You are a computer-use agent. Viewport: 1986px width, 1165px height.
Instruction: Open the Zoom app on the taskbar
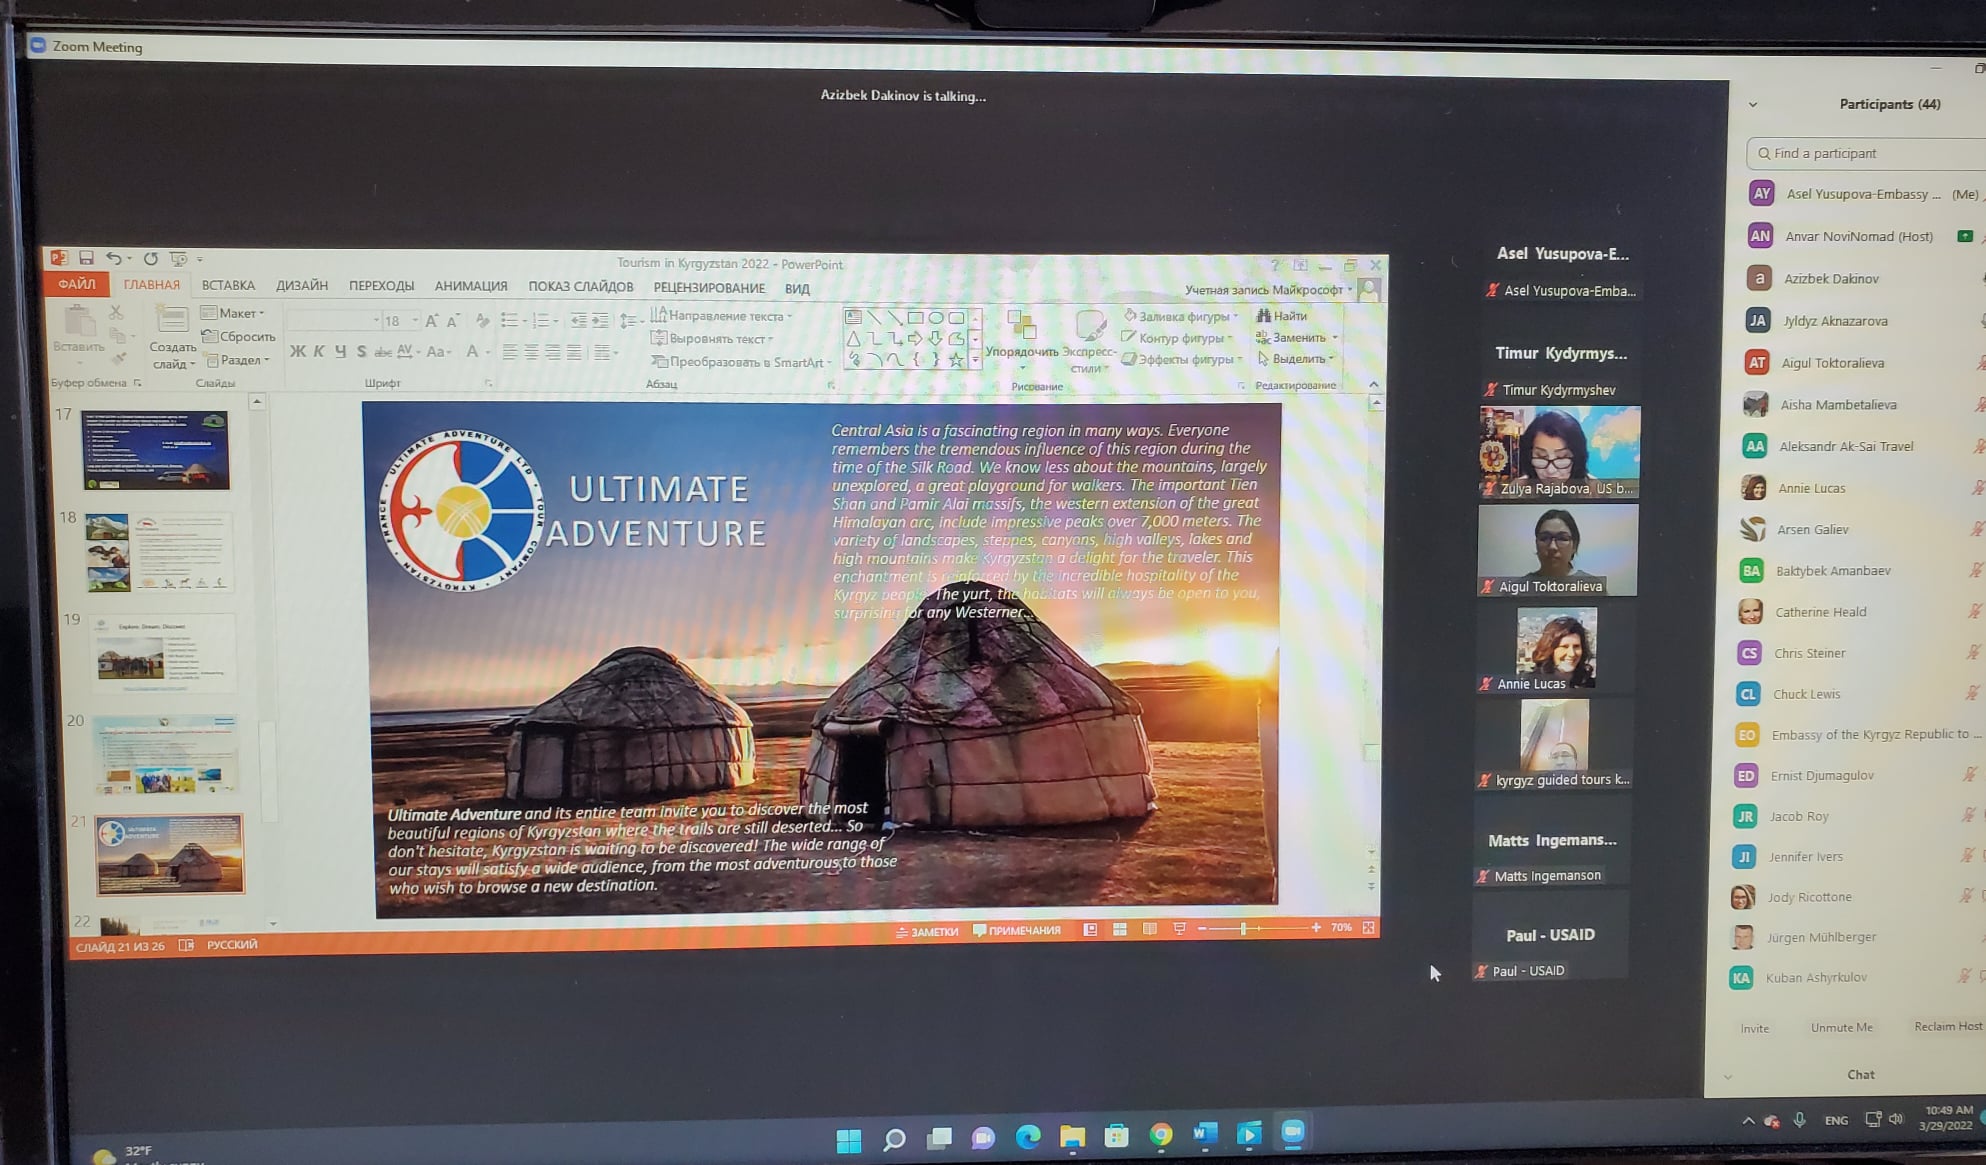click(1293, 1133)
